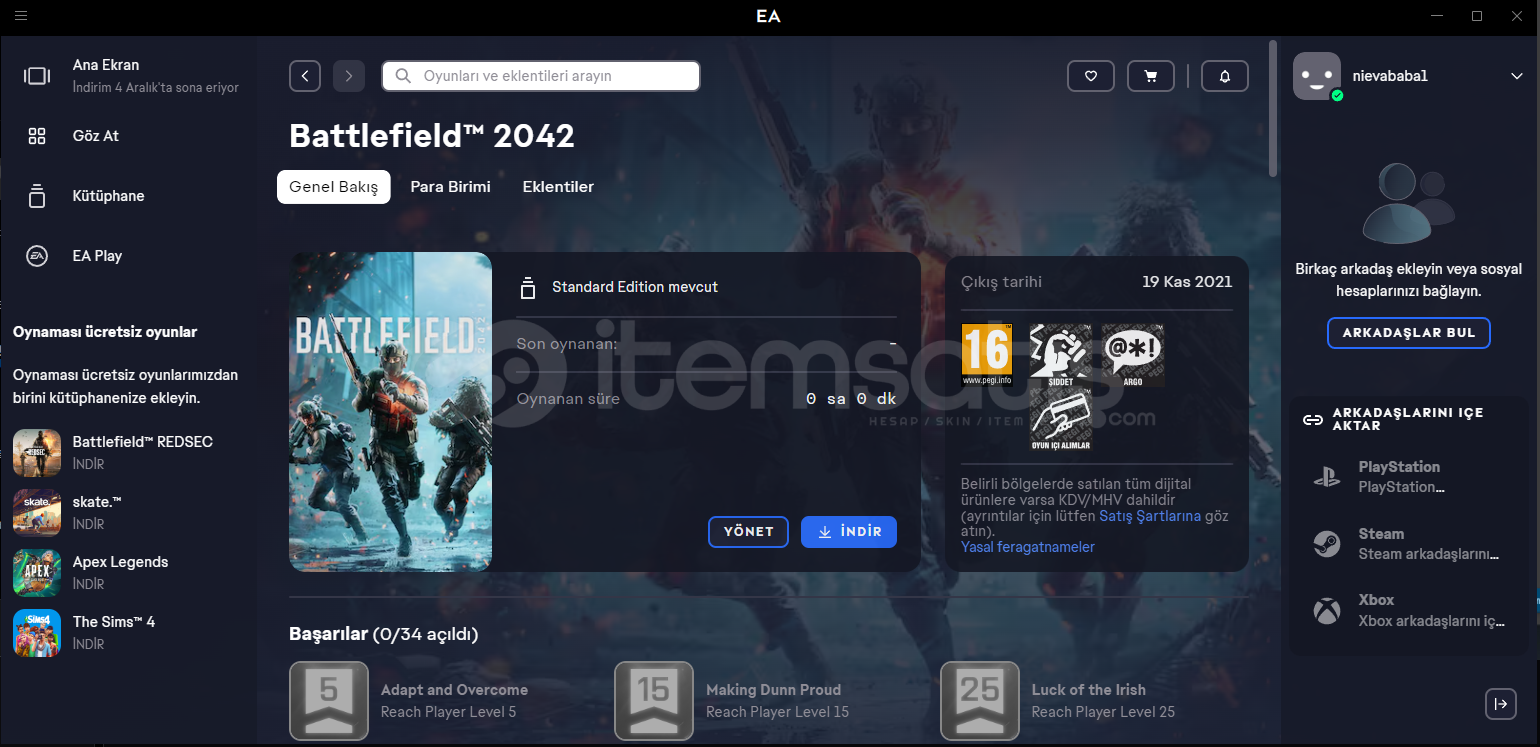Focus the game search field
This screenshot has width=1540, height=747.
[541, 76]
